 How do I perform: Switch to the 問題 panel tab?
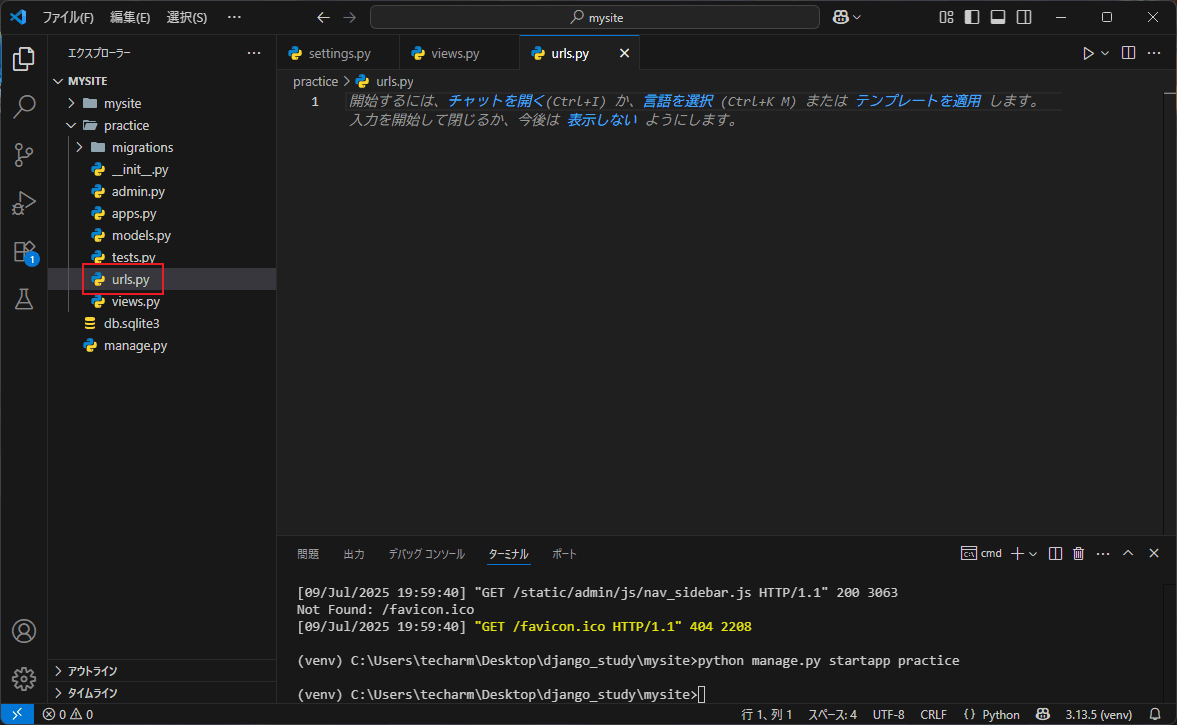[x=308, y=554]
